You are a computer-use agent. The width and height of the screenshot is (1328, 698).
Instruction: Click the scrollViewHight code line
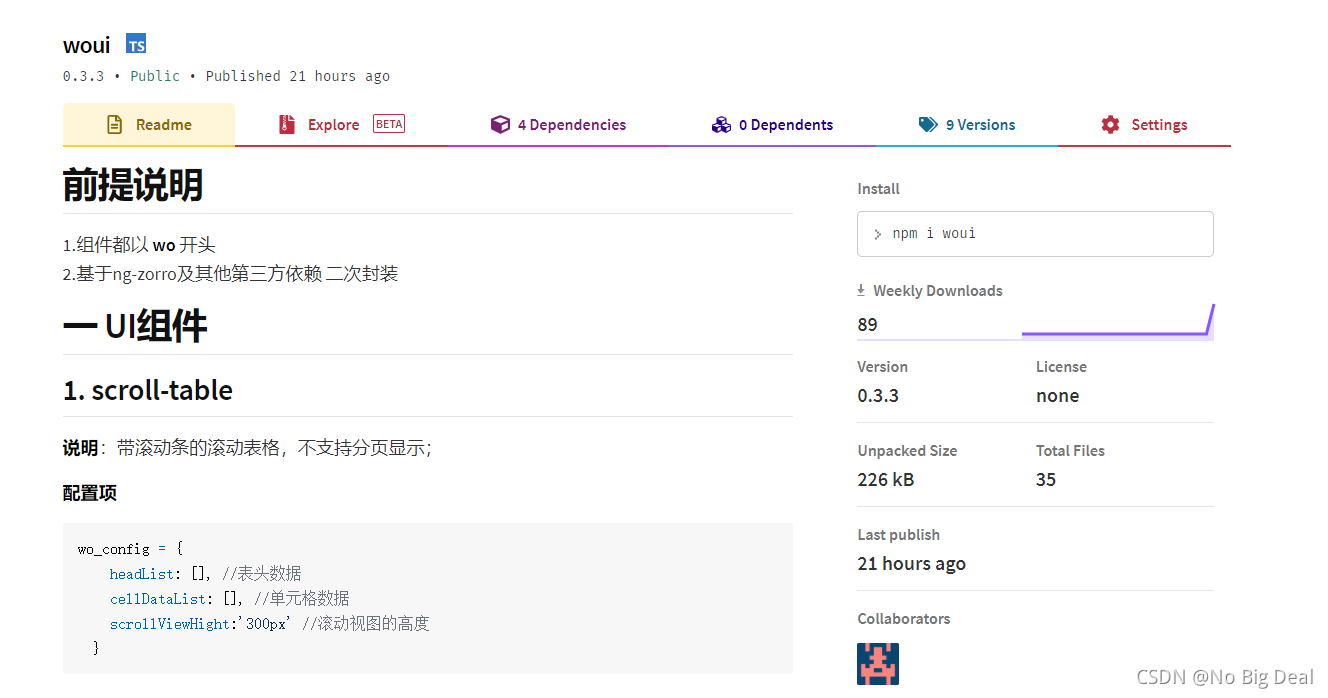(269, 624)
